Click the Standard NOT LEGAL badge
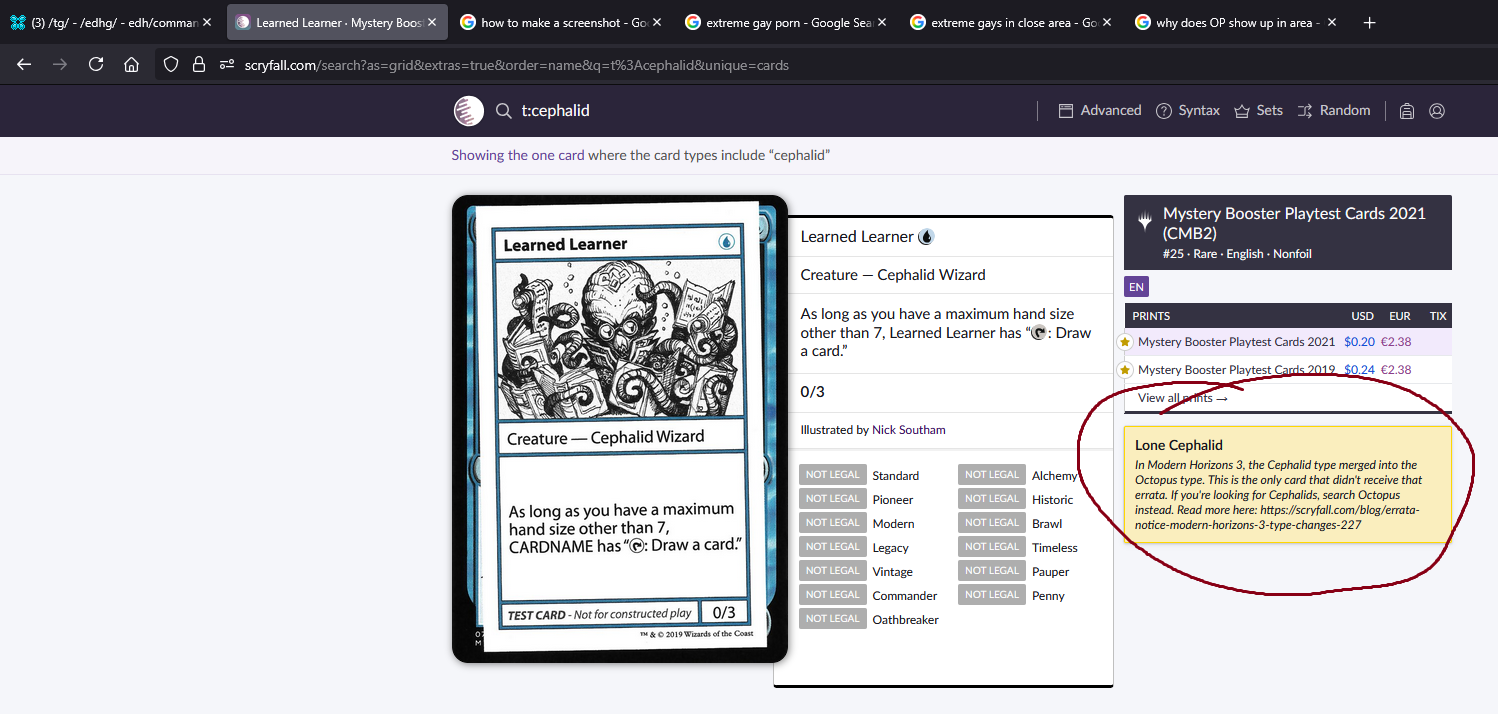Image resolution: width=1498 pixels, height=714 pixels. point(831,475)
